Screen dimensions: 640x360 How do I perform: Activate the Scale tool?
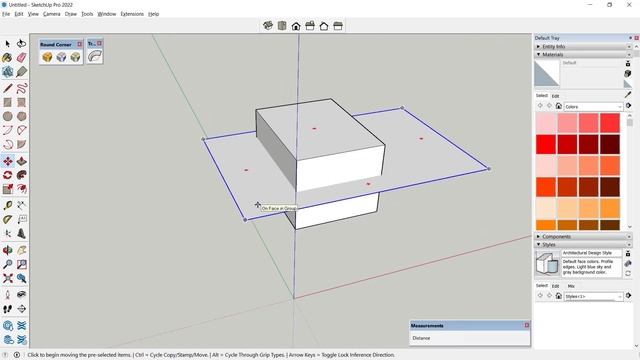7,189
